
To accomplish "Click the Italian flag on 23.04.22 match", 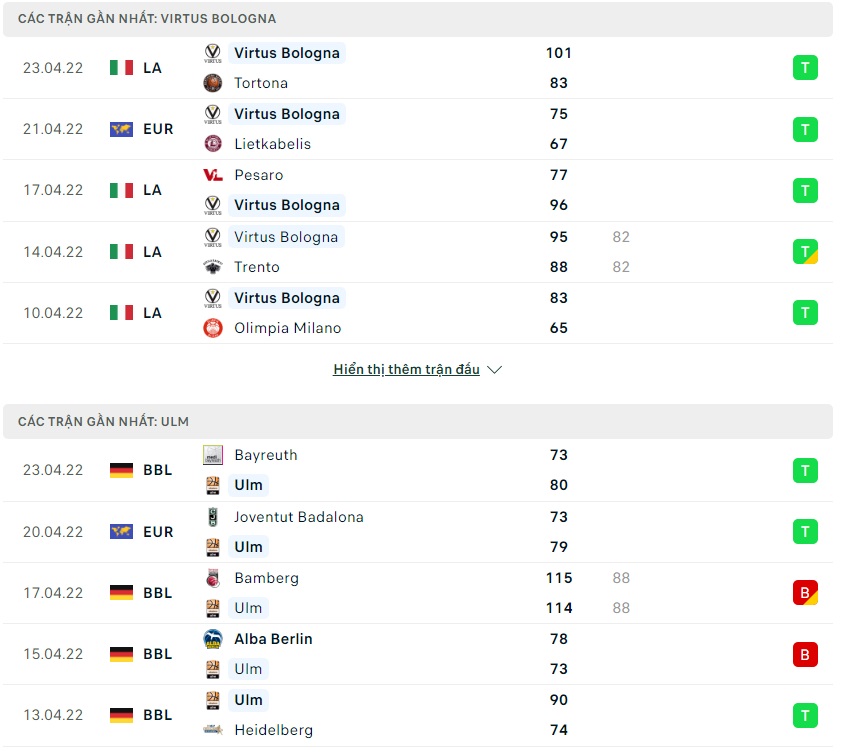I will point(121,68).
